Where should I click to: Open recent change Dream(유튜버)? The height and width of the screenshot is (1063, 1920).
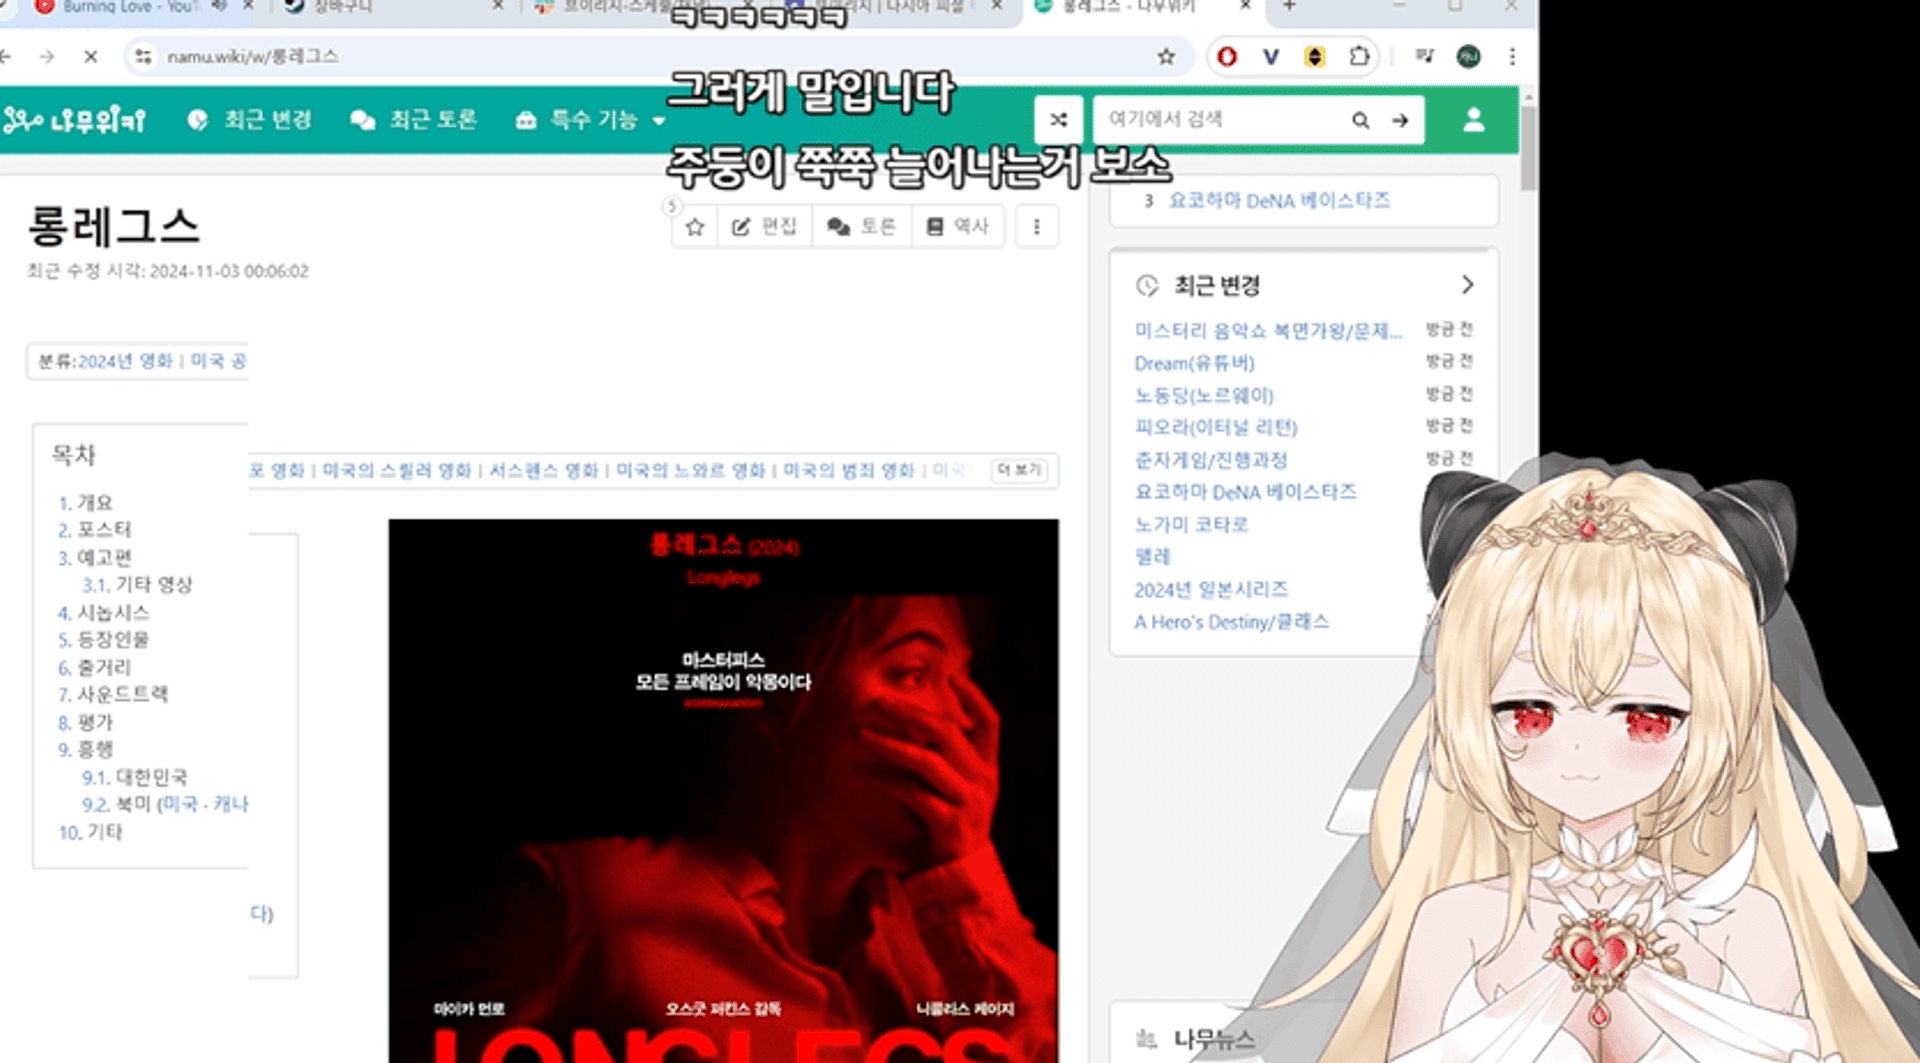tap(1194, 363)
